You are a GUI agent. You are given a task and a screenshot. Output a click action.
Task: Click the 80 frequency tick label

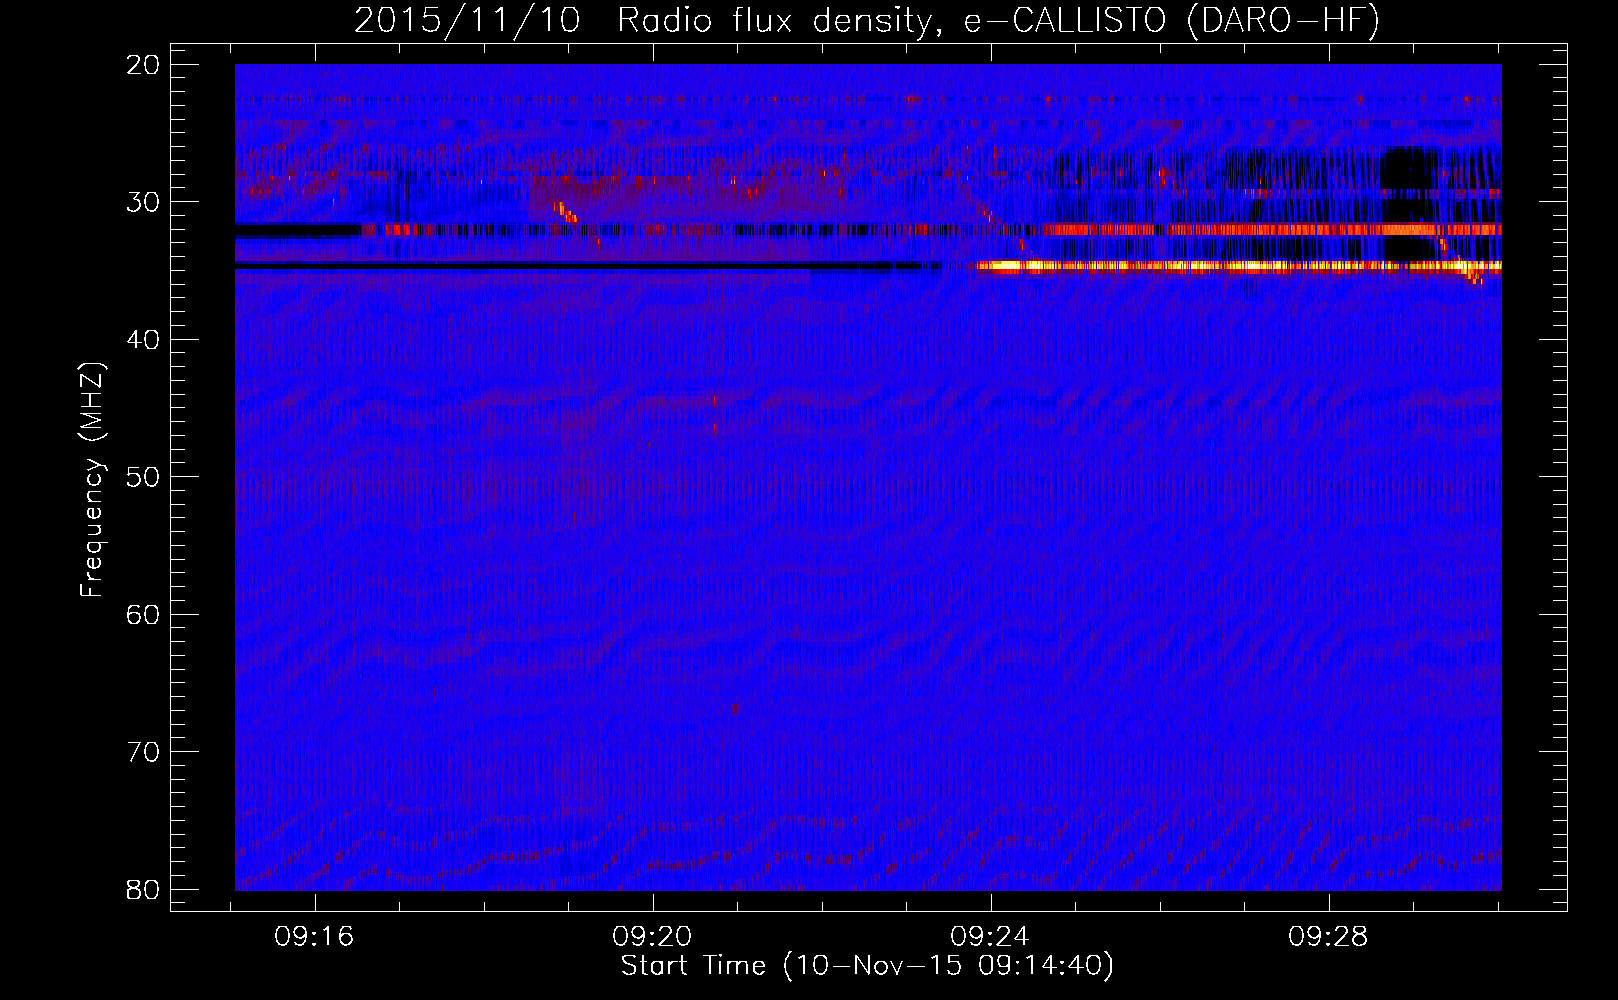[x=143, y=889]
